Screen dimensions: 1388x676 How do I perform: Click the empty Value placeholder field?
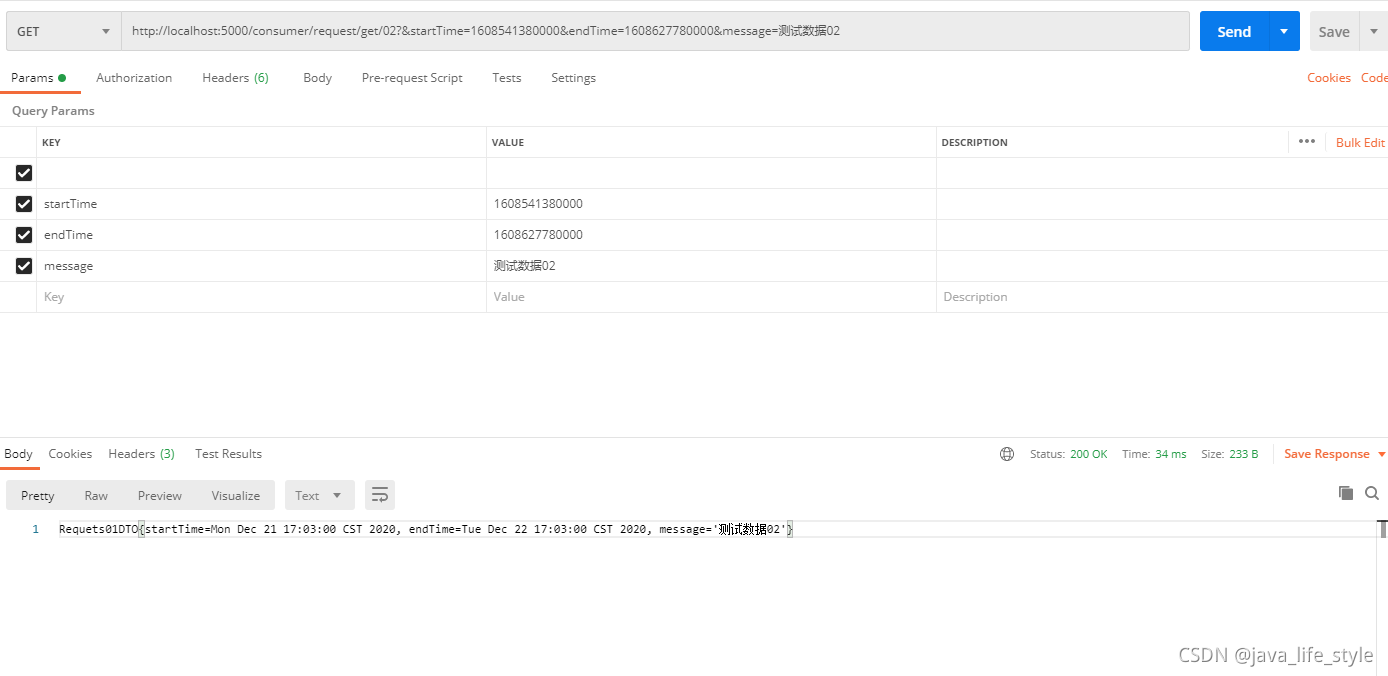tap(711, 297)
